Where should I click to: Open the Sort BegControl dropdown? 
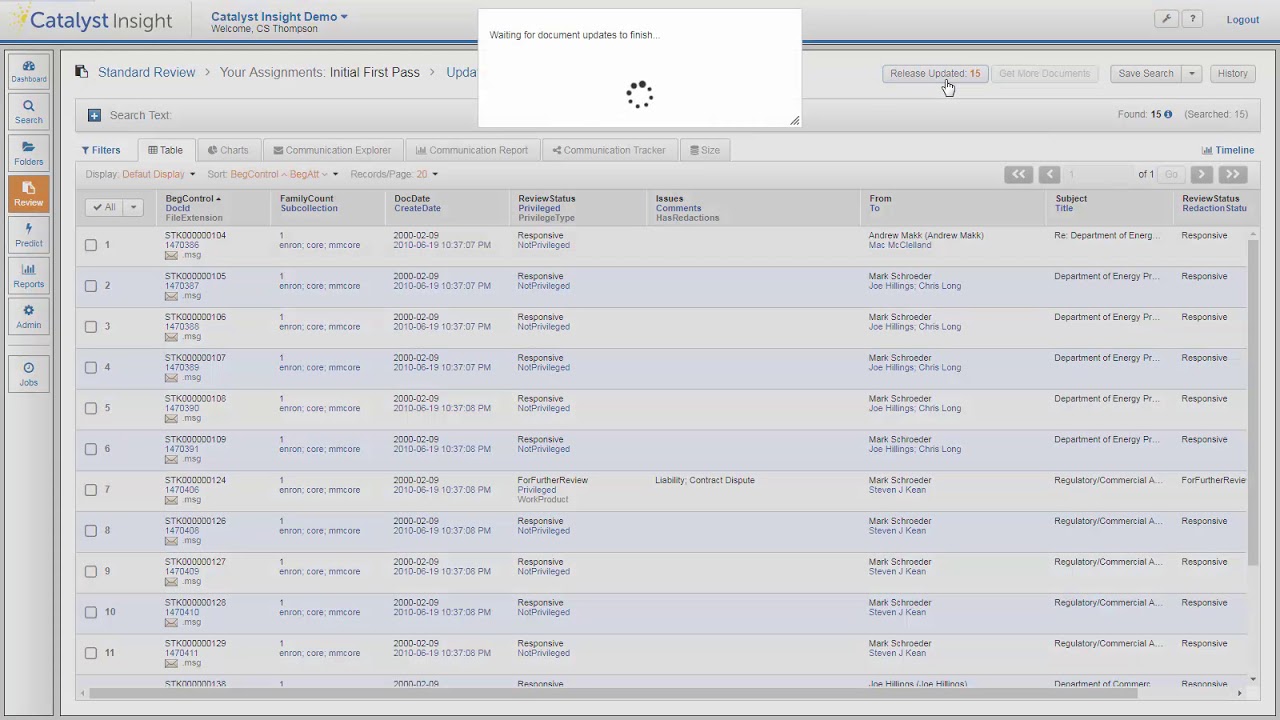pos(284,174)
